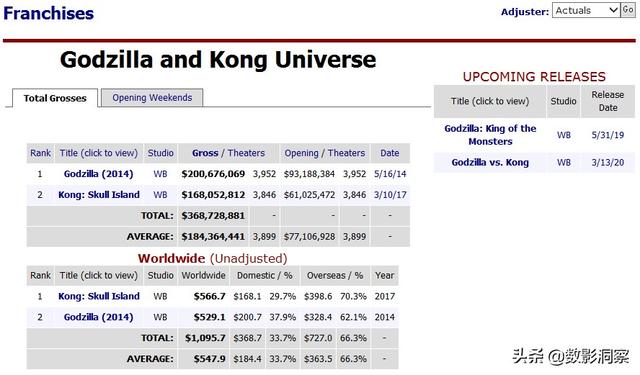Open Godzilla (2014) in the Worldwide table

[98, 317]
